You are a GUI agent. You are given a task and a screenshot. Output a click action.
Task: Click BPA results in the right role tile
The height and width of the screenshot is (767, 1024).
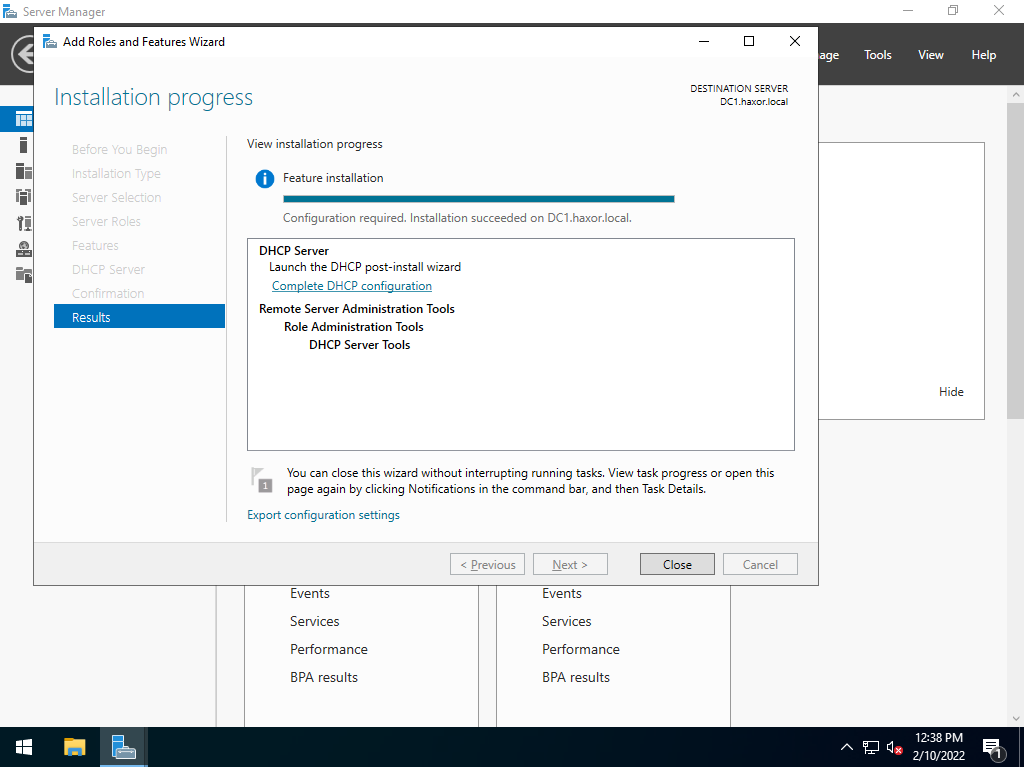[576, 677]
